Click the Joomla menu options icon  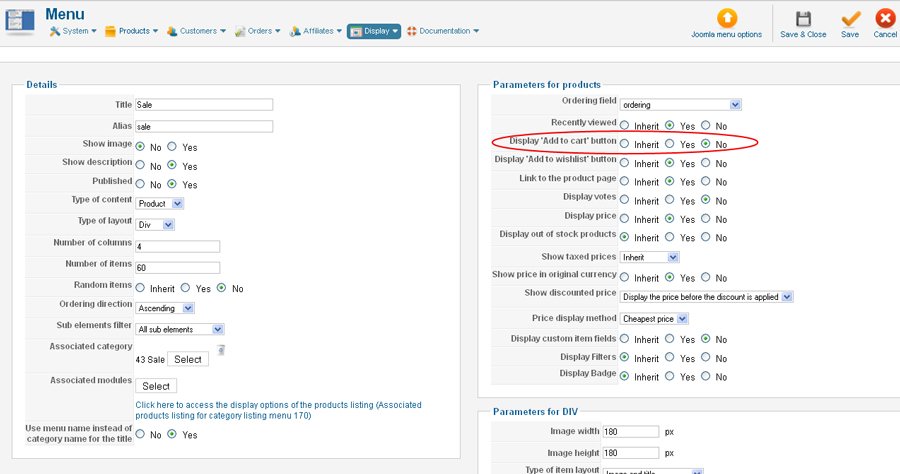pos(726,18)
